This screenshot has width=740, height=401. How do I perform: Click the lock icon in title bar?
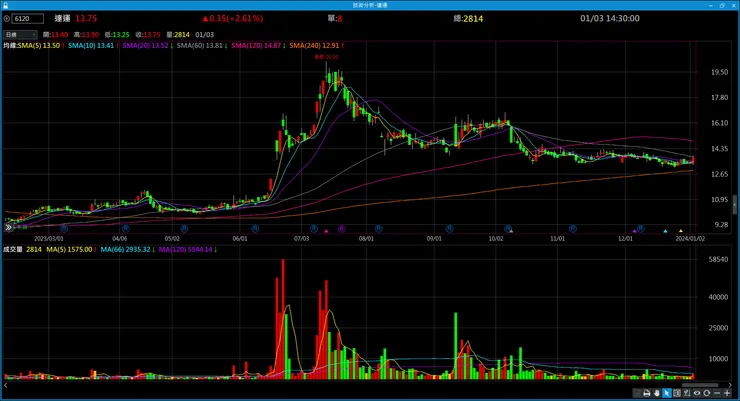pyautogui.click(x=5, y=5)
